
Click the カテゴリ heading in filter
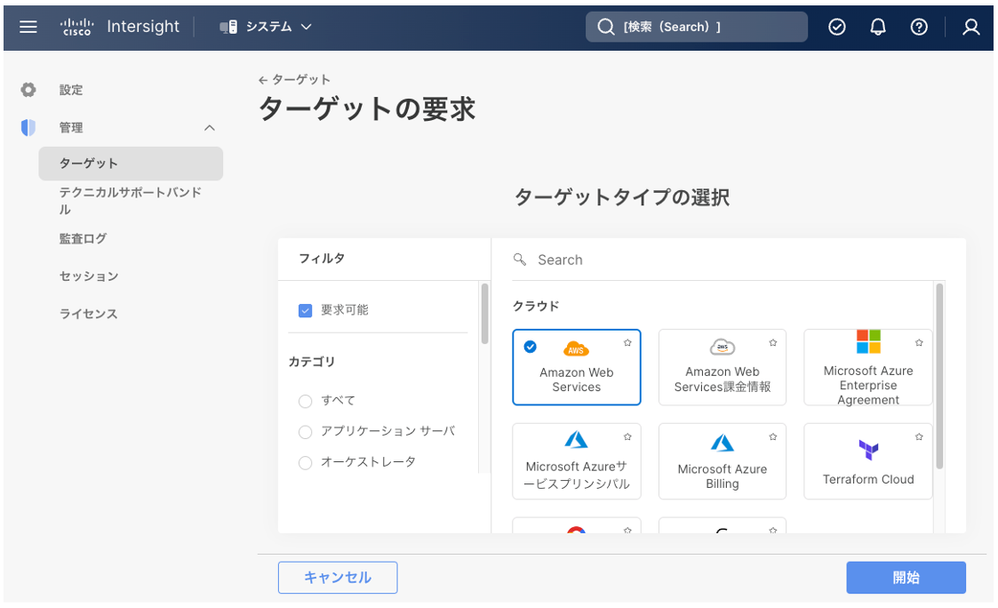311,362
